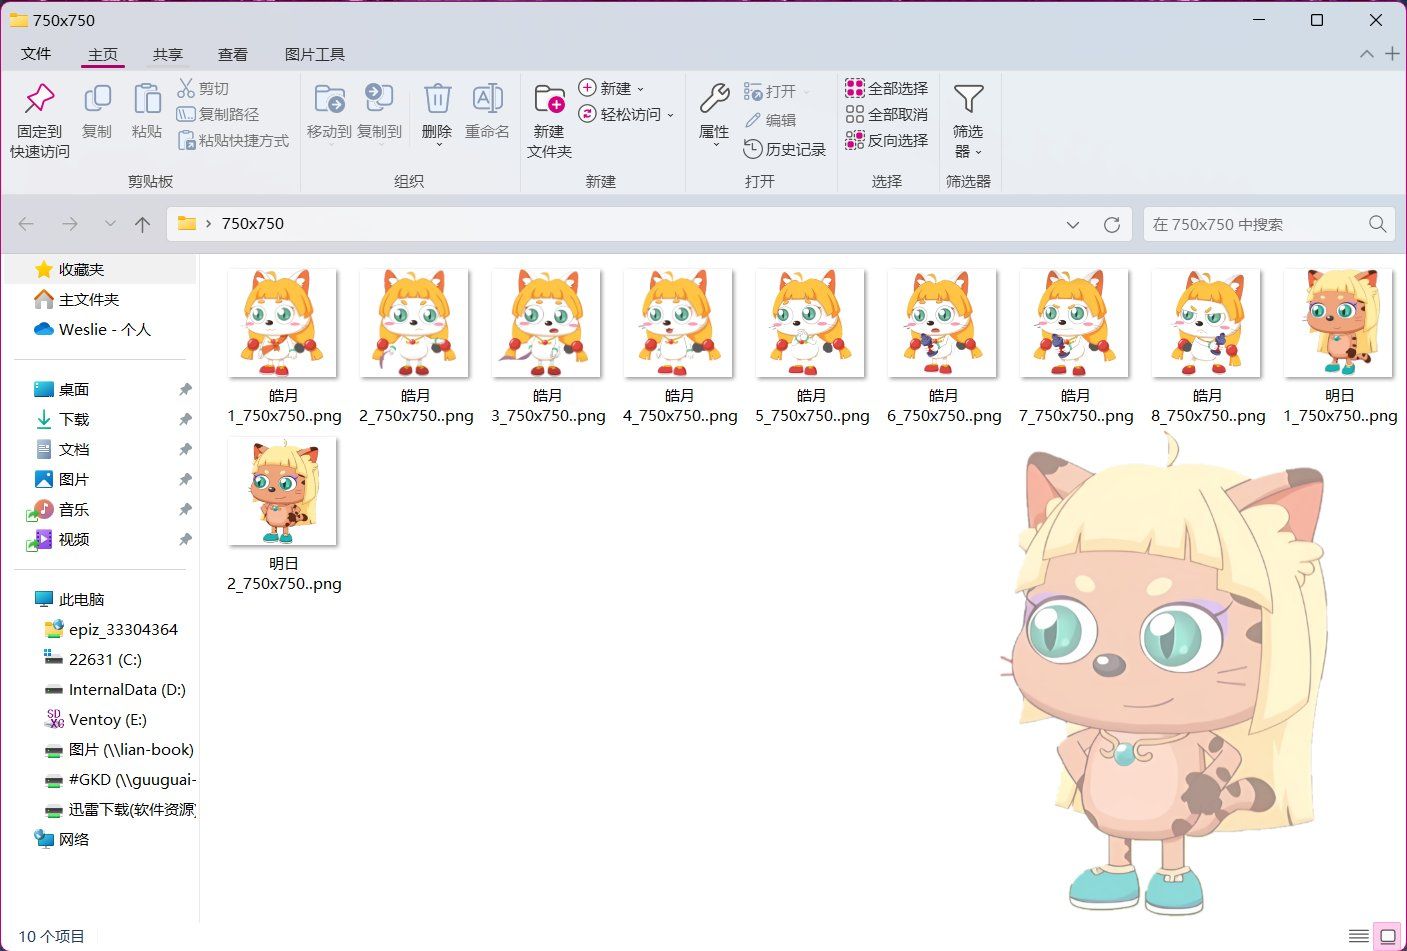Viewport: 1407px width, 951px height.
Task: Switch to the 共享 ribbon tab
Action: click(x=168, y=54)
